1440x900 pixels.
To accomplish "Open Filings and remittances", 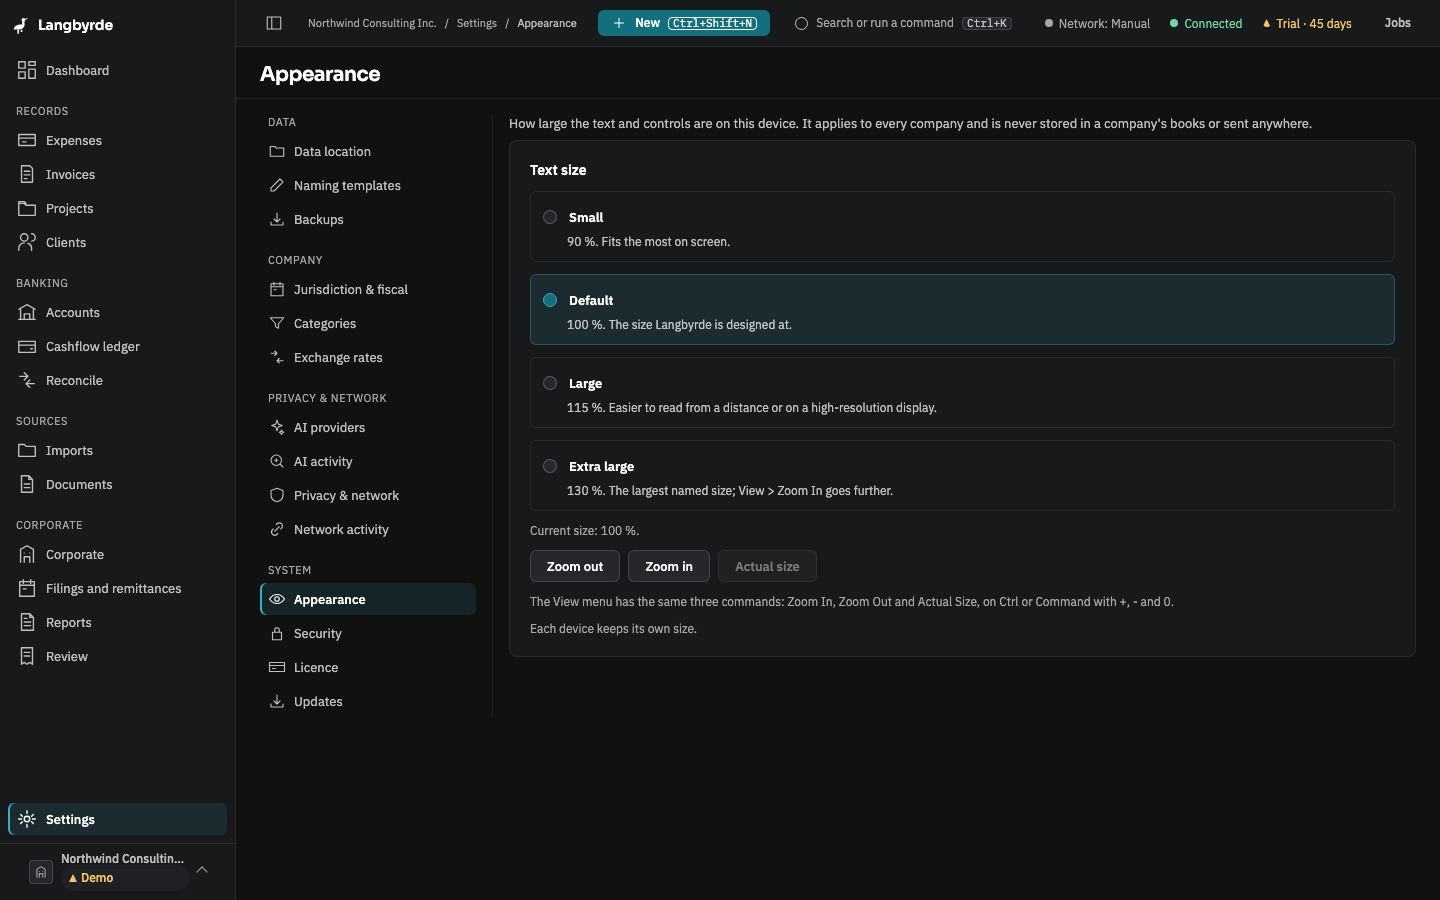I will 117,588.
